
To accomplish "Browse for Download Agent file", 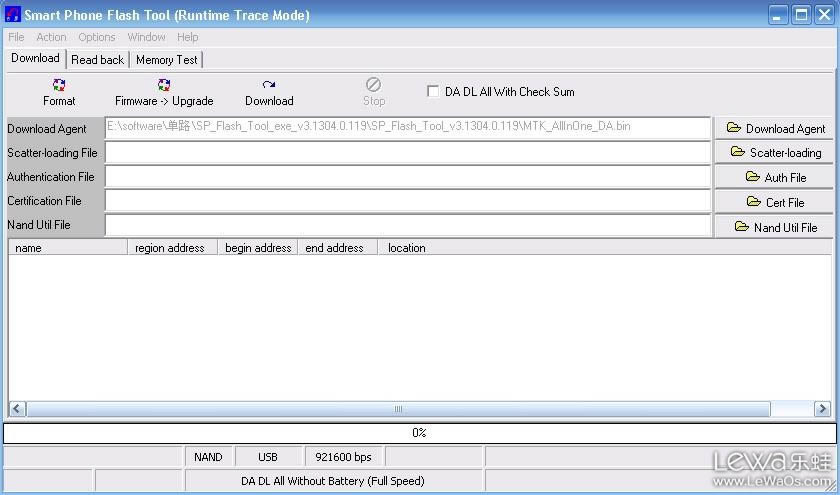I will [775, 128].
